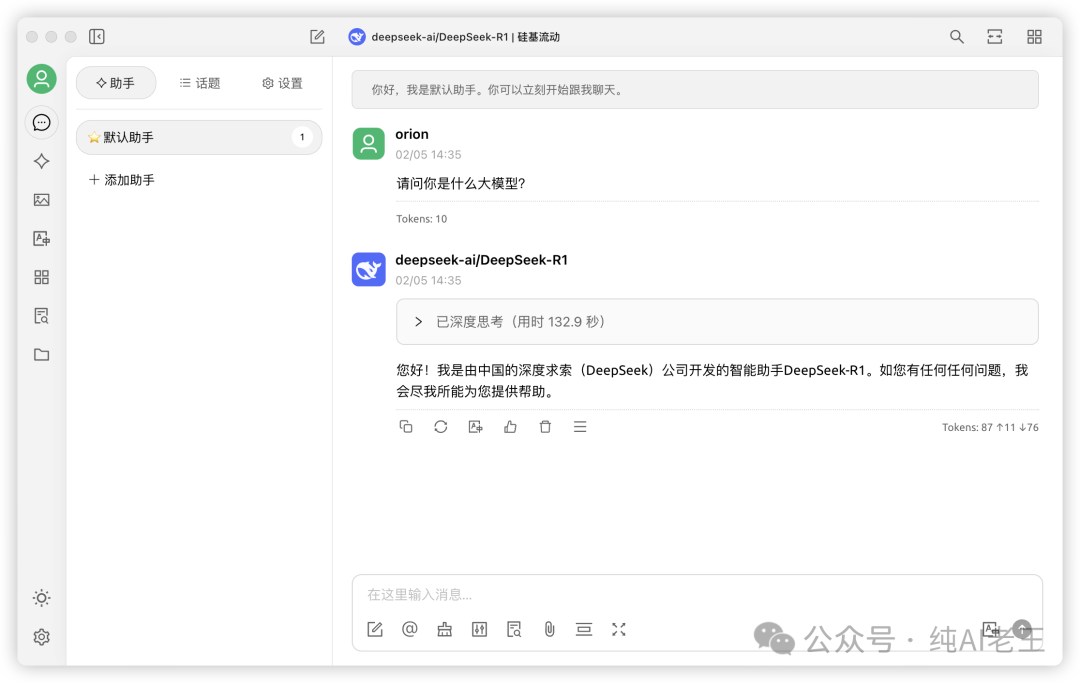Image resolution: width=1080 pixels, height=683 pixels.
Task: Open more options menu under reply
Action: (580, 427)
